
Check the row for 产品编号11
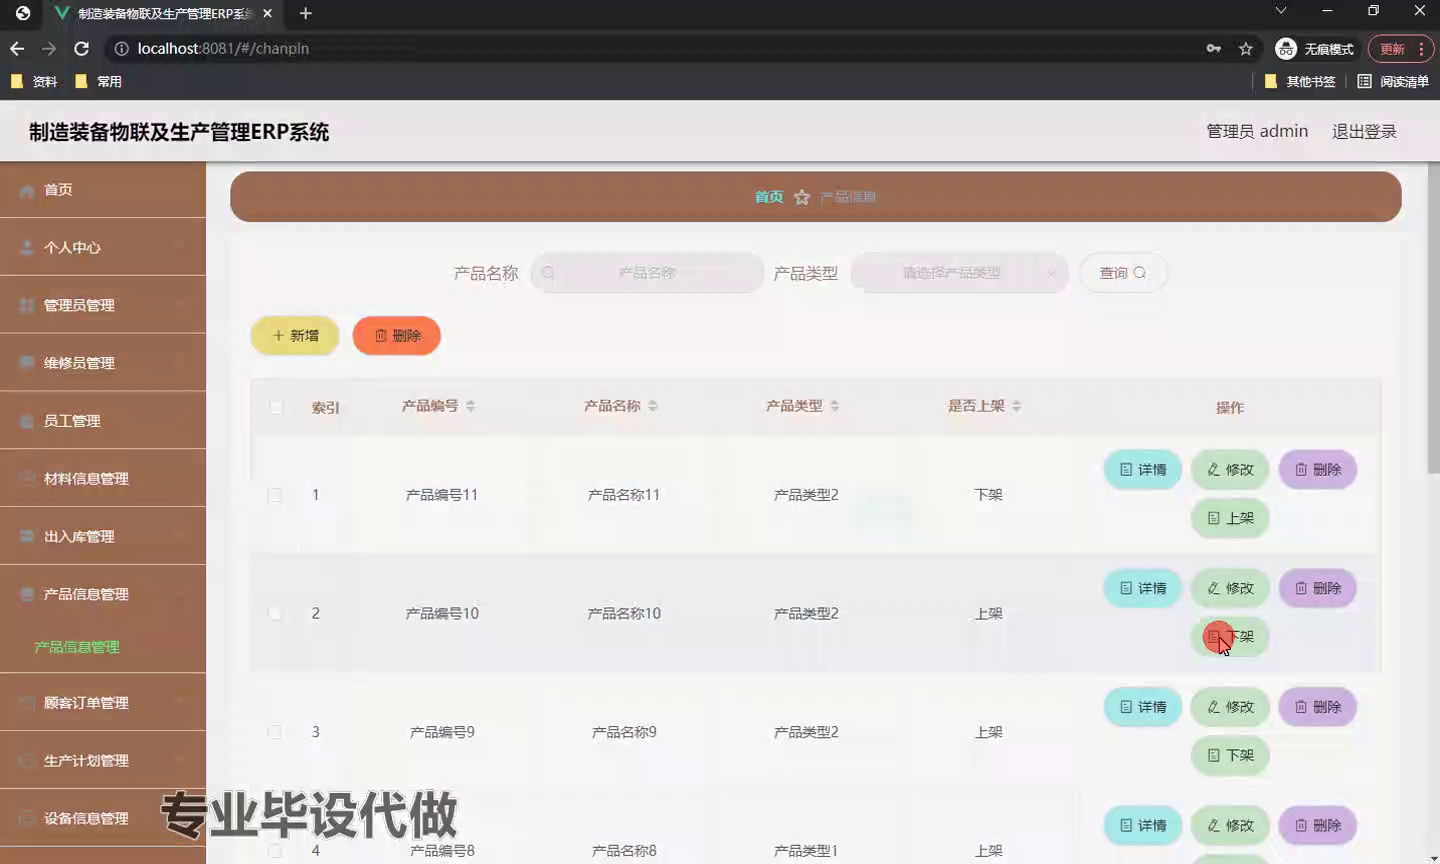[275, 495]
